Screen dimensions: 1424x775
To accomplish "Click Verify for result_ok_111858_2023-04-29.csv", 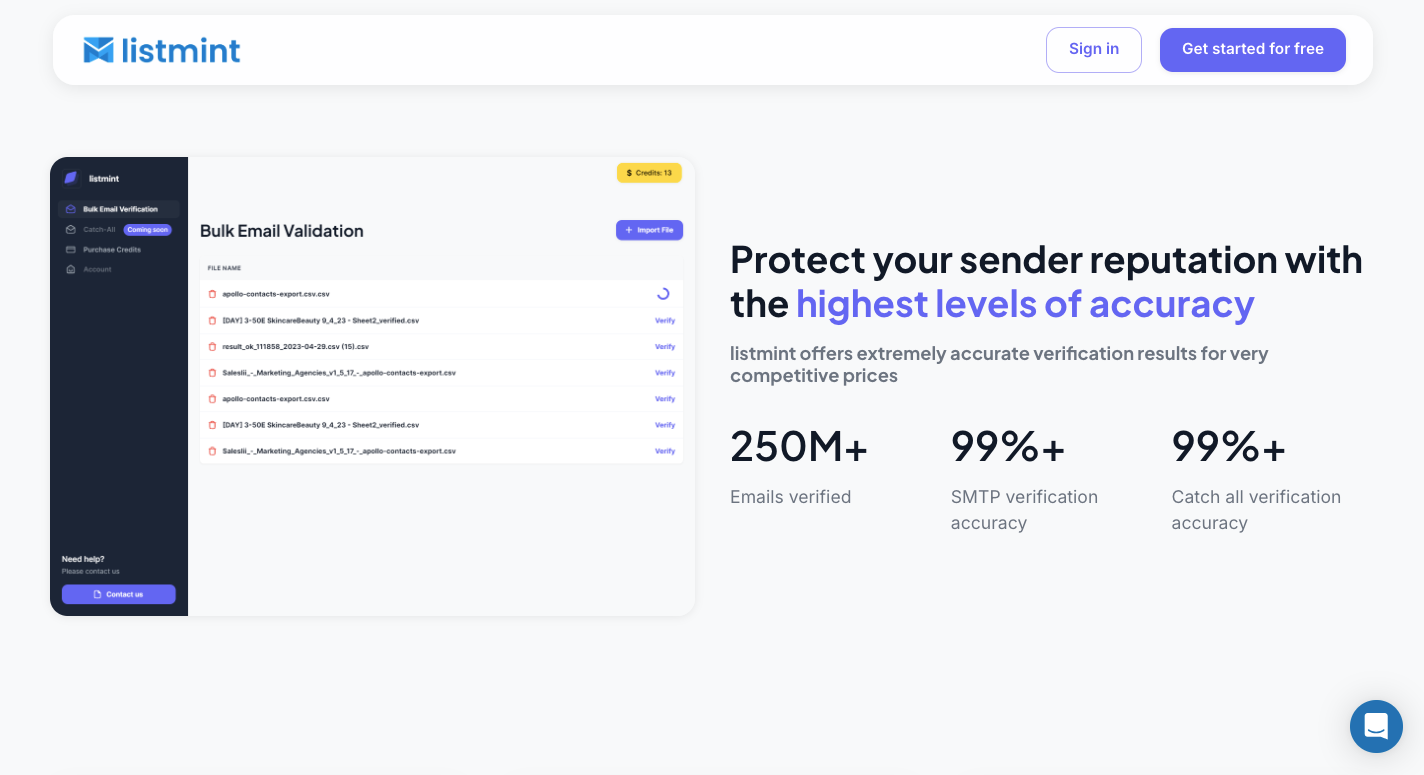I will coord(665,347).
